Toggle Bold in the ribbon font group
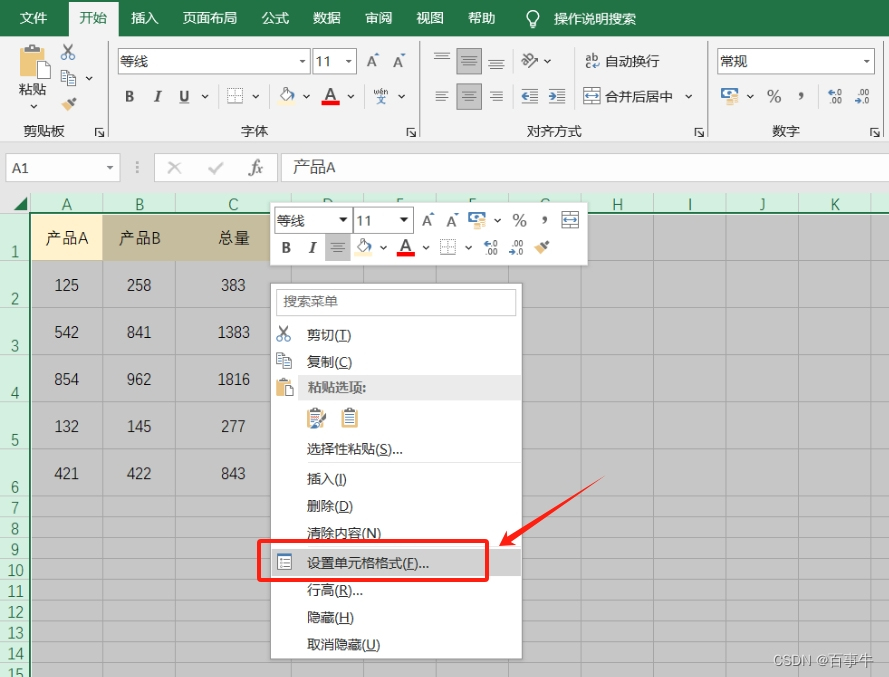This screenshot has height=677, width=889. click(130, 96)
